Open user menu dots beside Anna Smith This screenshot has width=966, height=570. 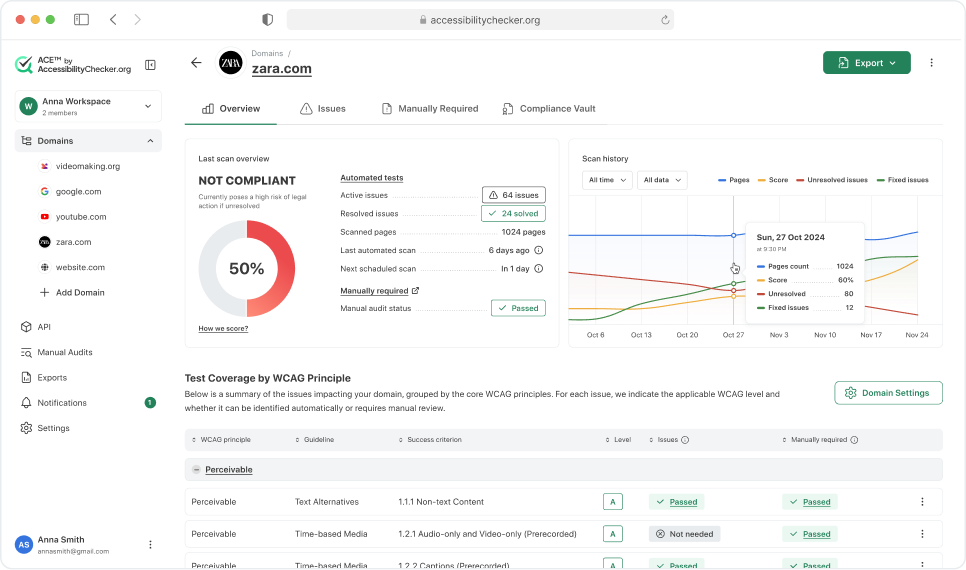150,545
